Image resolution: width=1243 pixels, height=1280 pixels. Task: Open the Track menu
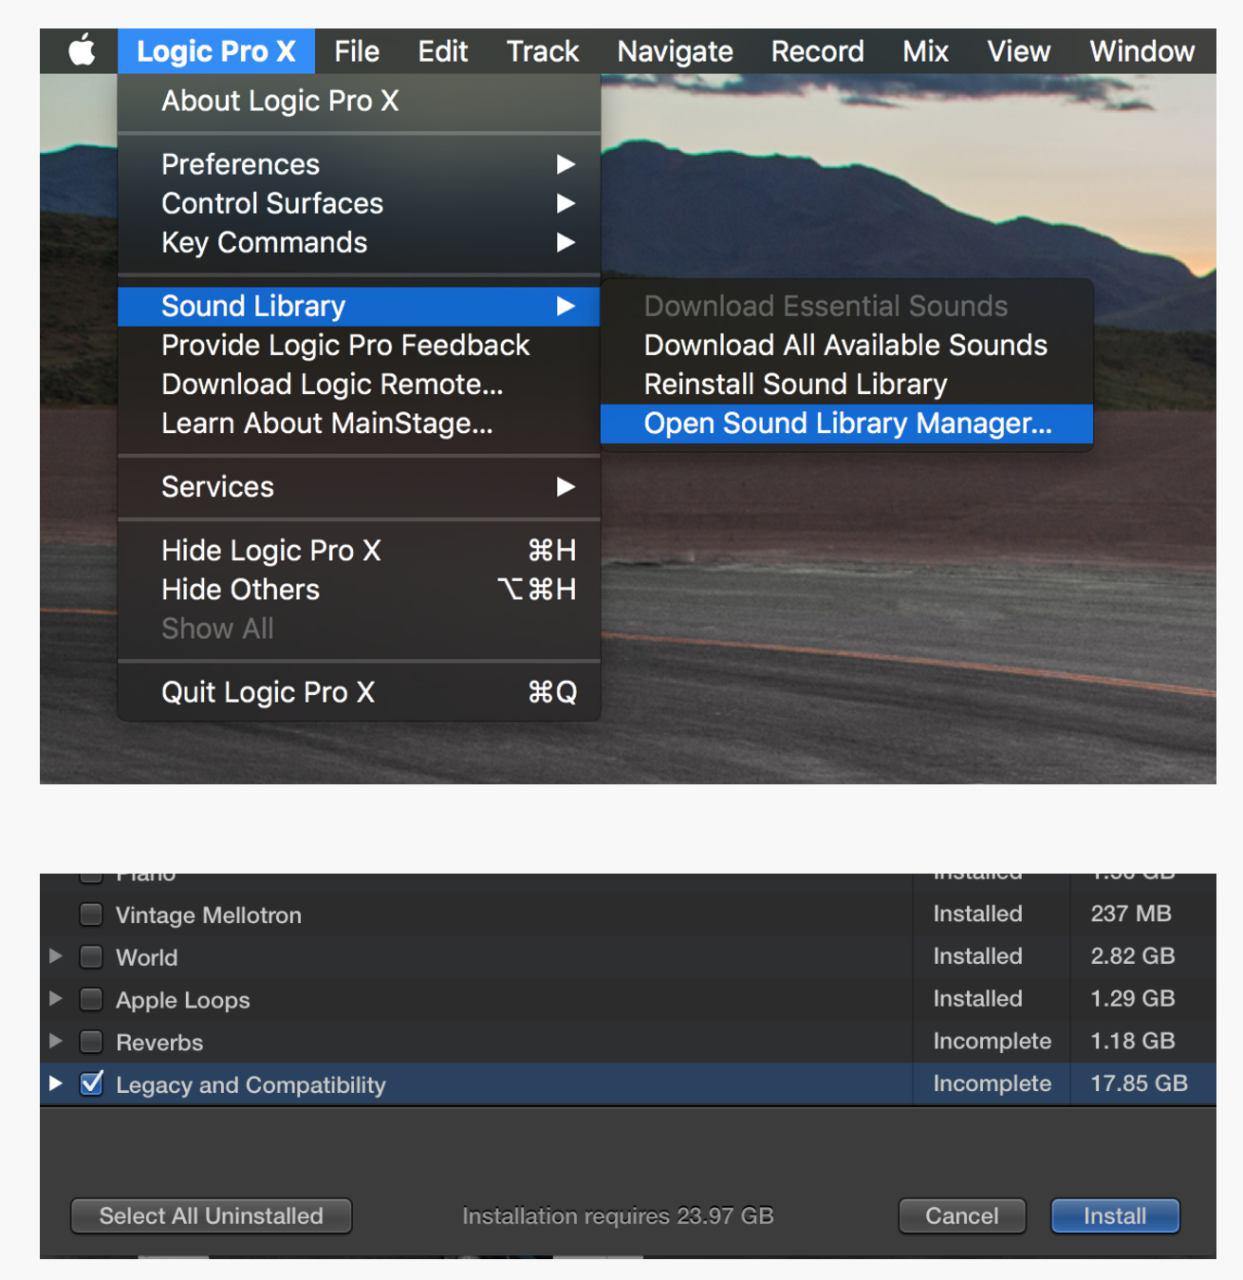tap(543, 51)
